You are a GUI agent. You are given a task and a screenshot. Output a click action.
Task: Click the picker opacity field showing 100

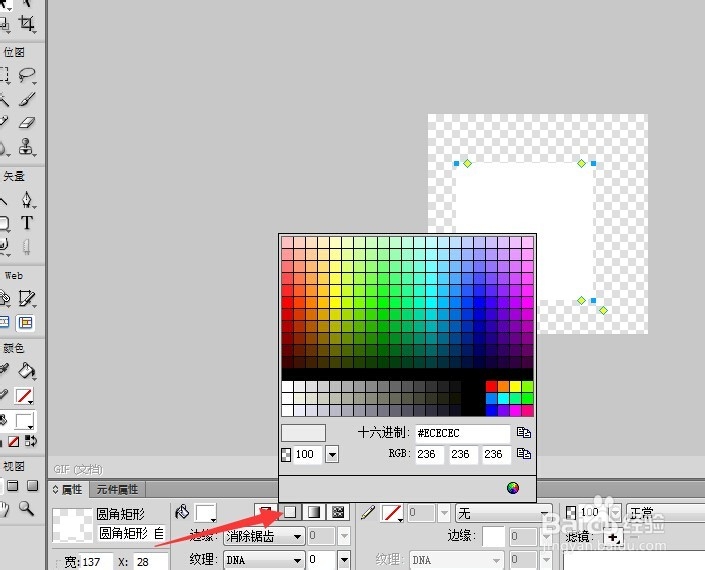click(307, 454)
